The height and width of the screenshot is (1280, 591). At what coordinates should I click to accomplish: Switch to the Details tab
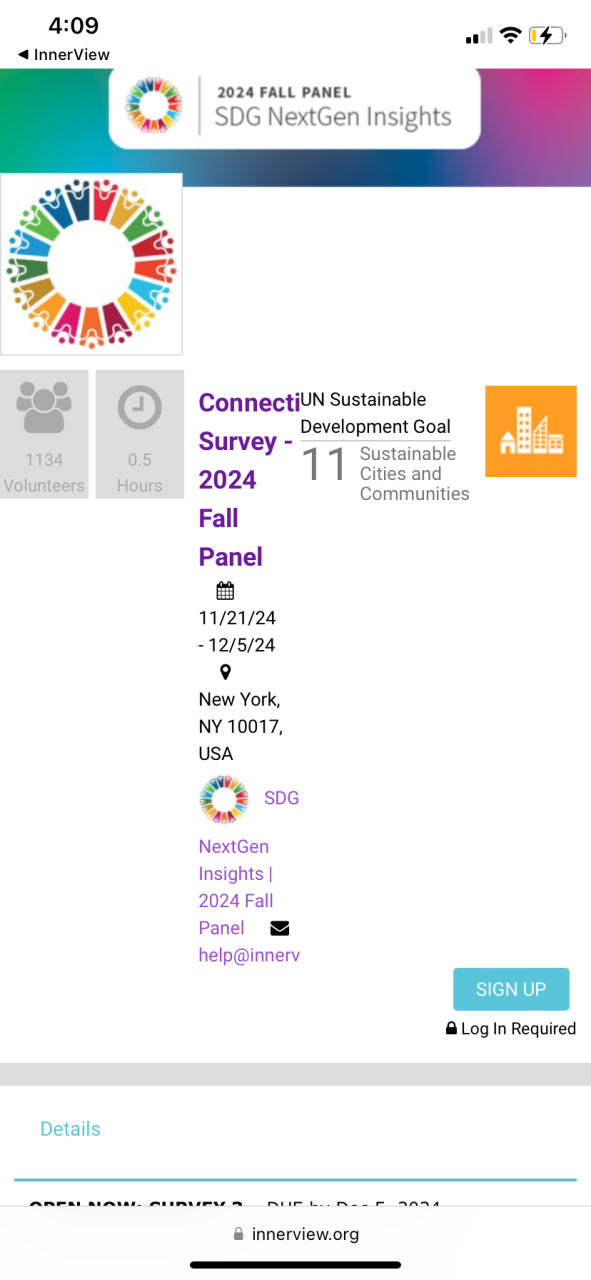coord(70,1128)
